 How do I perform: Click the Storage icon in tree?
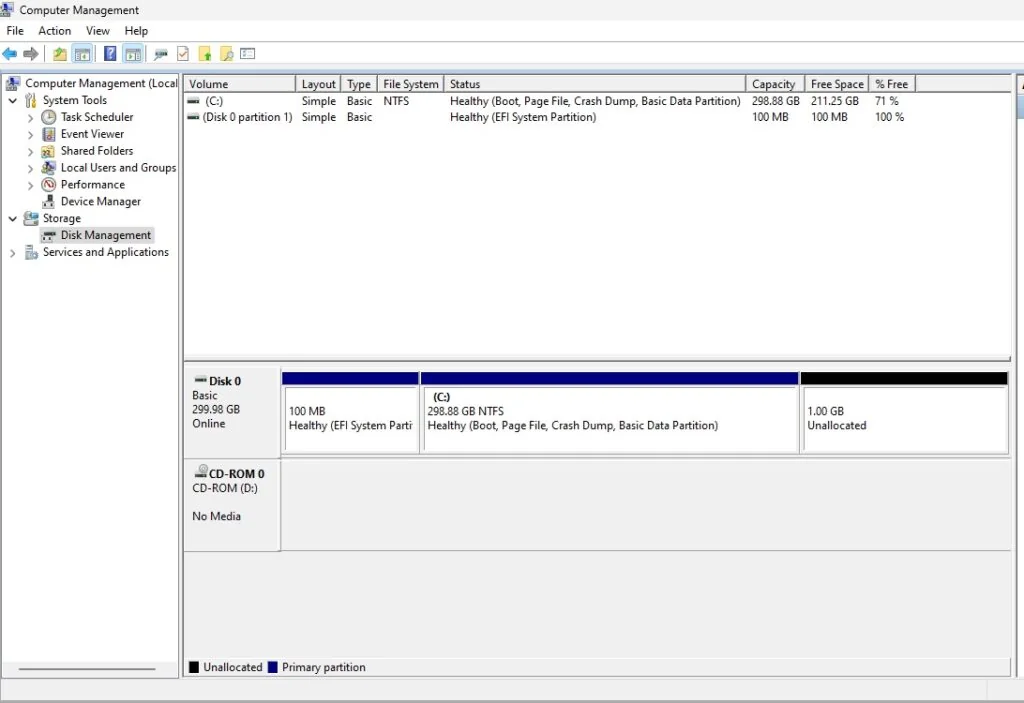coord(31,218)
